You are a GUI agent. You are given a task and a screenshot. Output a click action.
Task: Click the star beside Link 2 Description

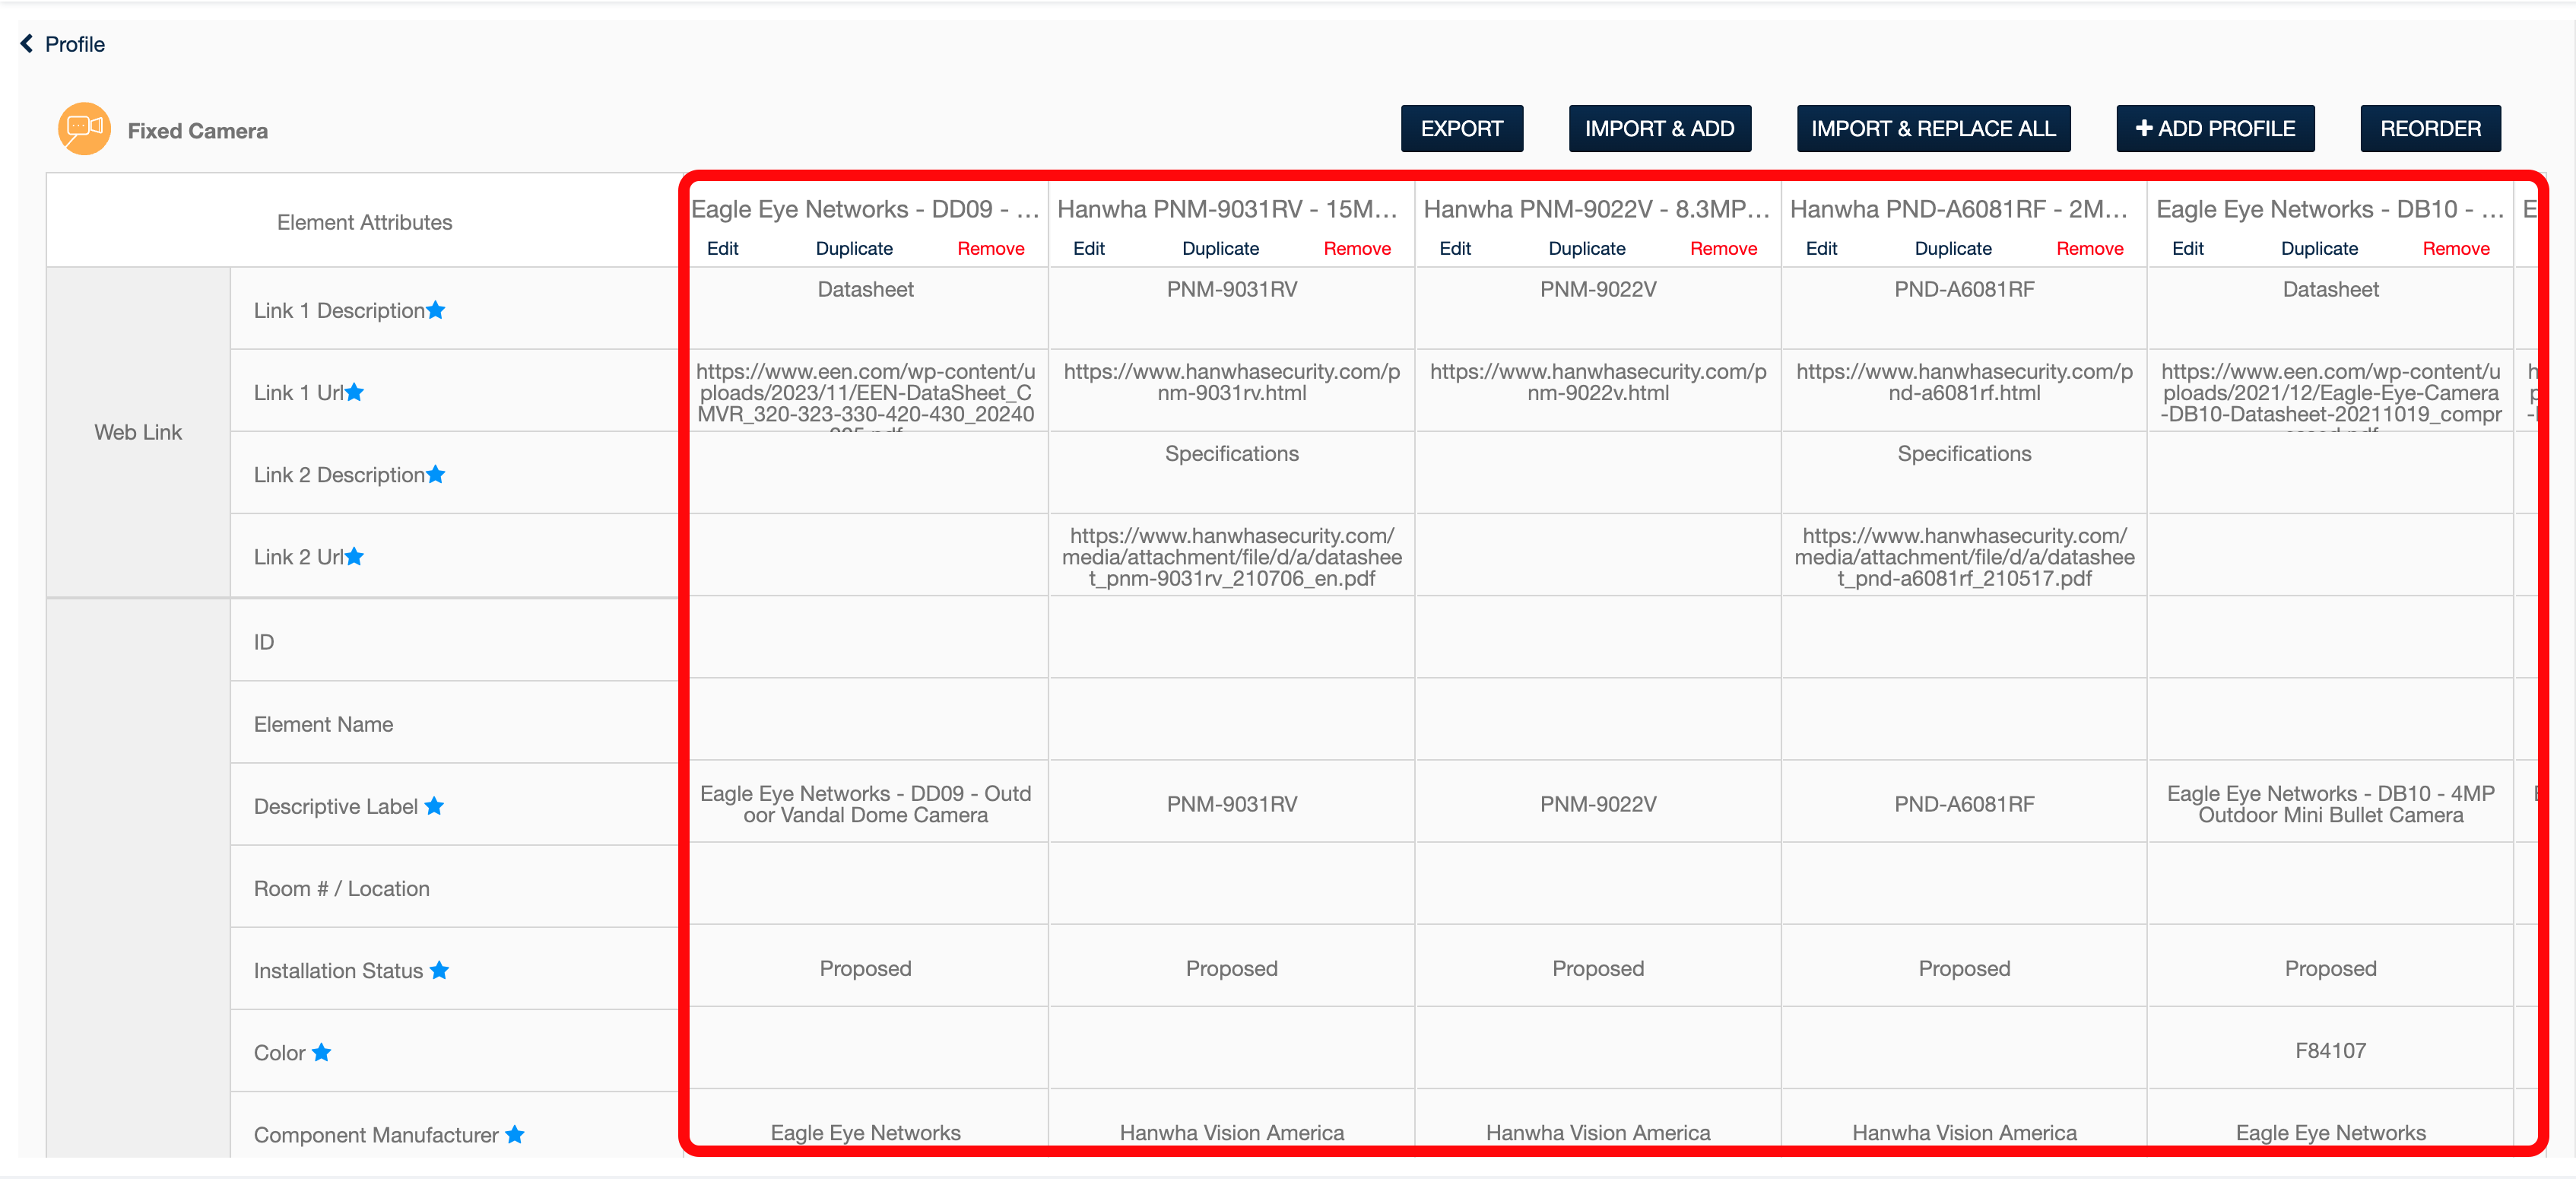tap(436, 474)
